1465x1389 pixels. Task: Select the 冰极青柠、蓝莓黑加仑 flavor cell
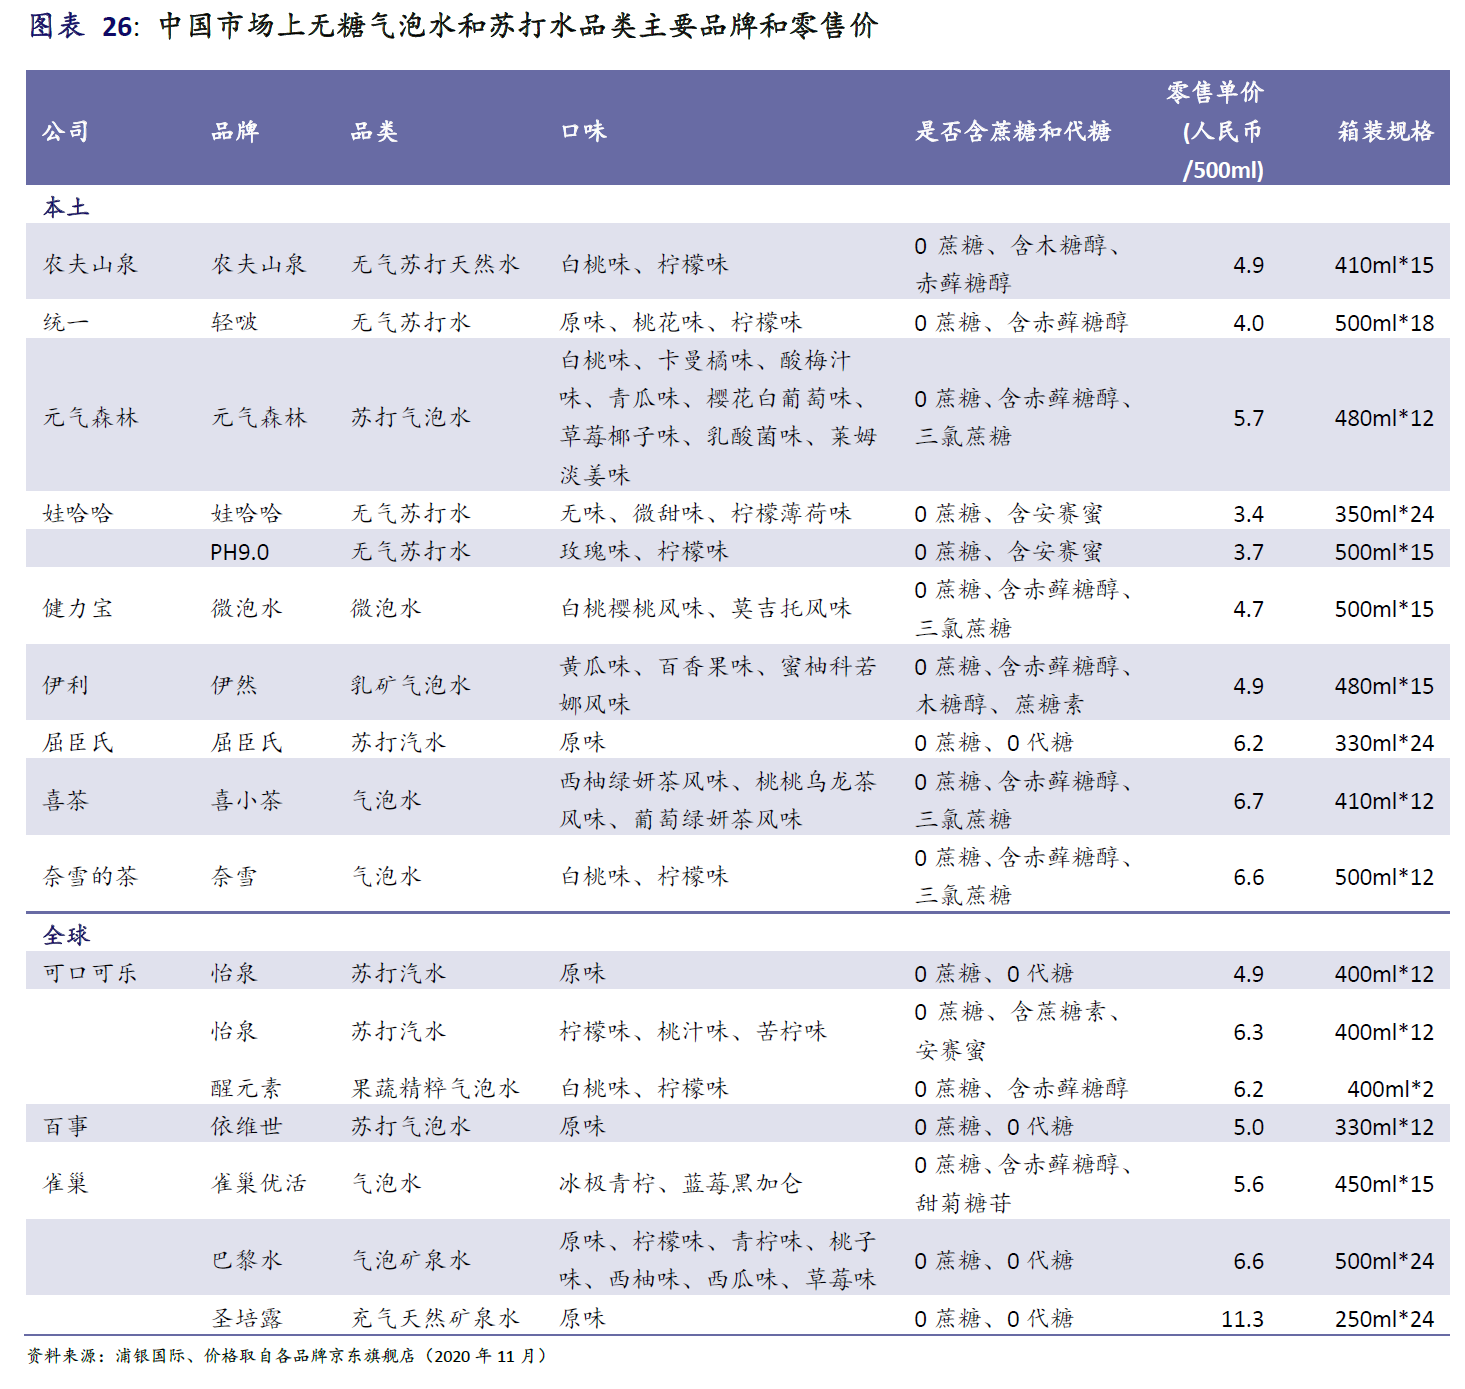pos(681,1183)
